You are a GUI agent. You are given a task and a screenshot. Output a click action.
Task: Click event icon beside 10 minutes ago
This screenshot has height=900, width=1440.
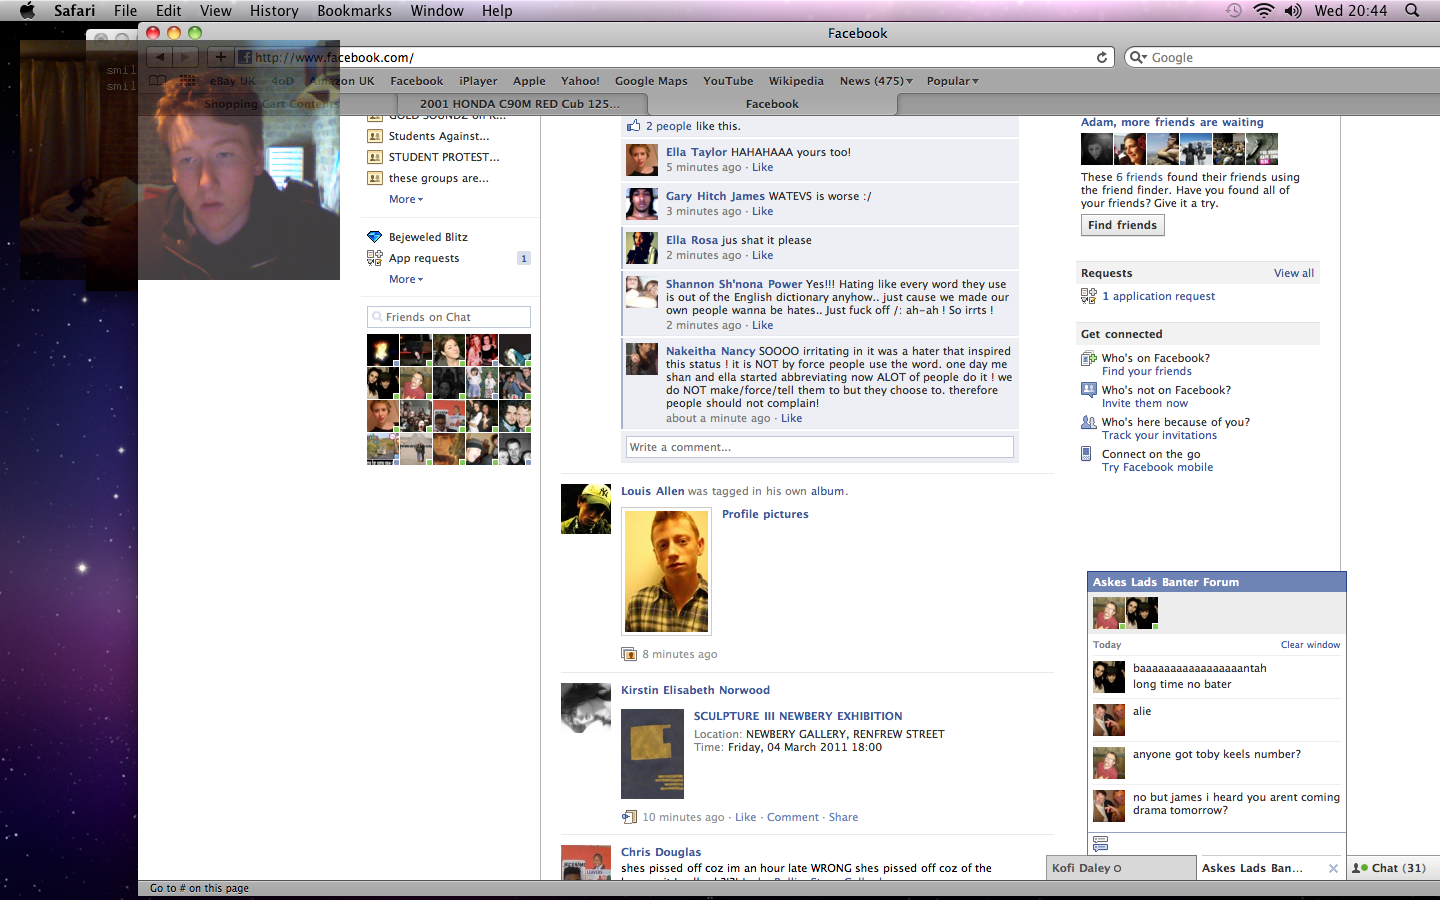[x=629, y=817]
